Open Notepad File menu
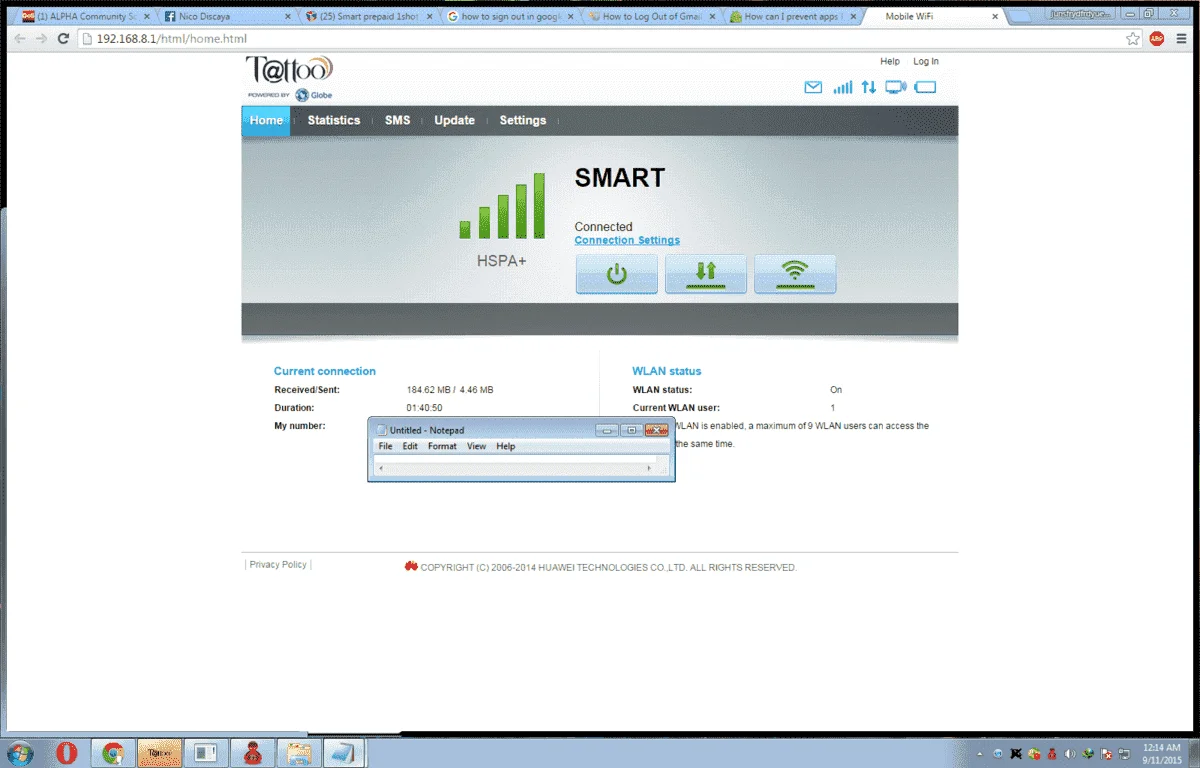Screen dimensions: 1200x768 [x=385, y=446]
